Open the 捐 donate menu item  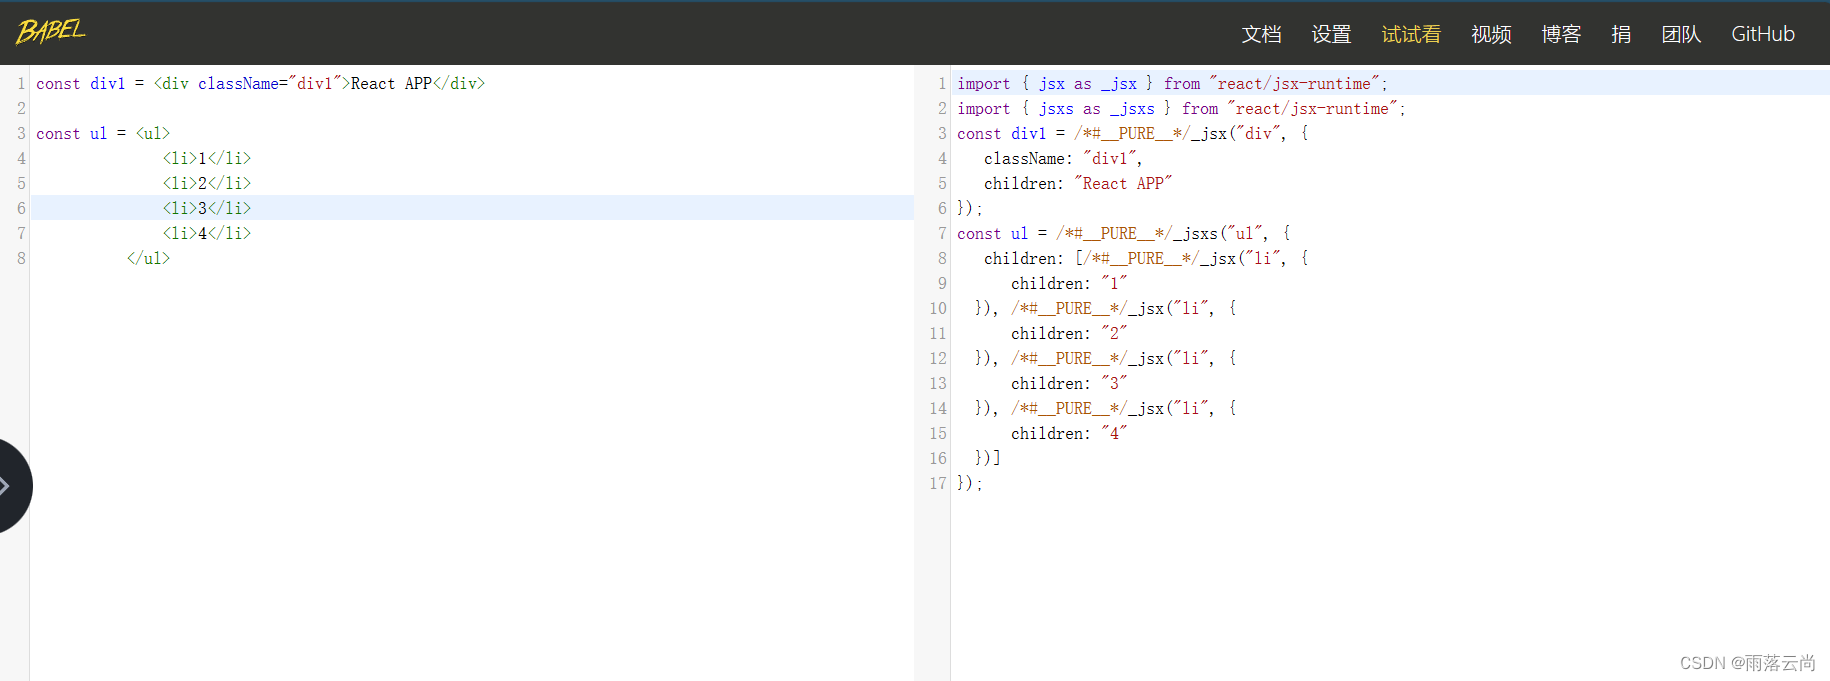pos(1621,34)
